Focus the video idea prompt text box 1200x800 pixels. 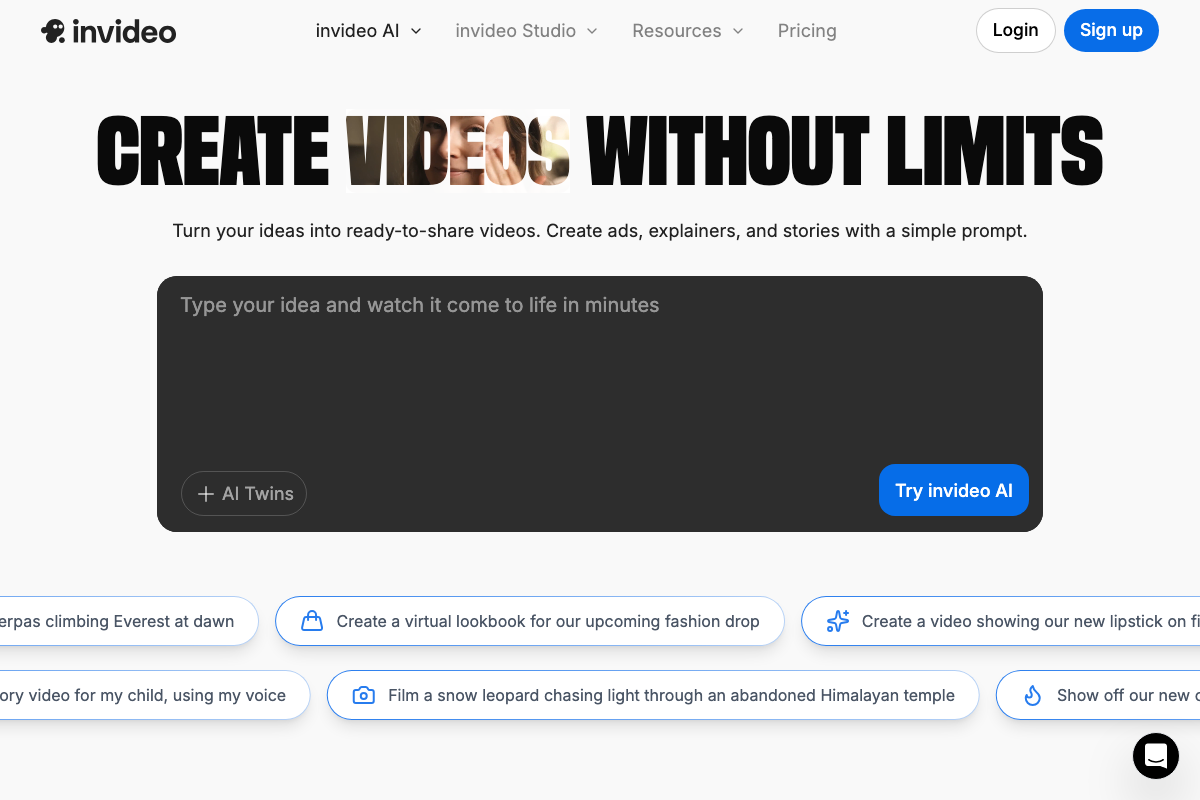600,370
